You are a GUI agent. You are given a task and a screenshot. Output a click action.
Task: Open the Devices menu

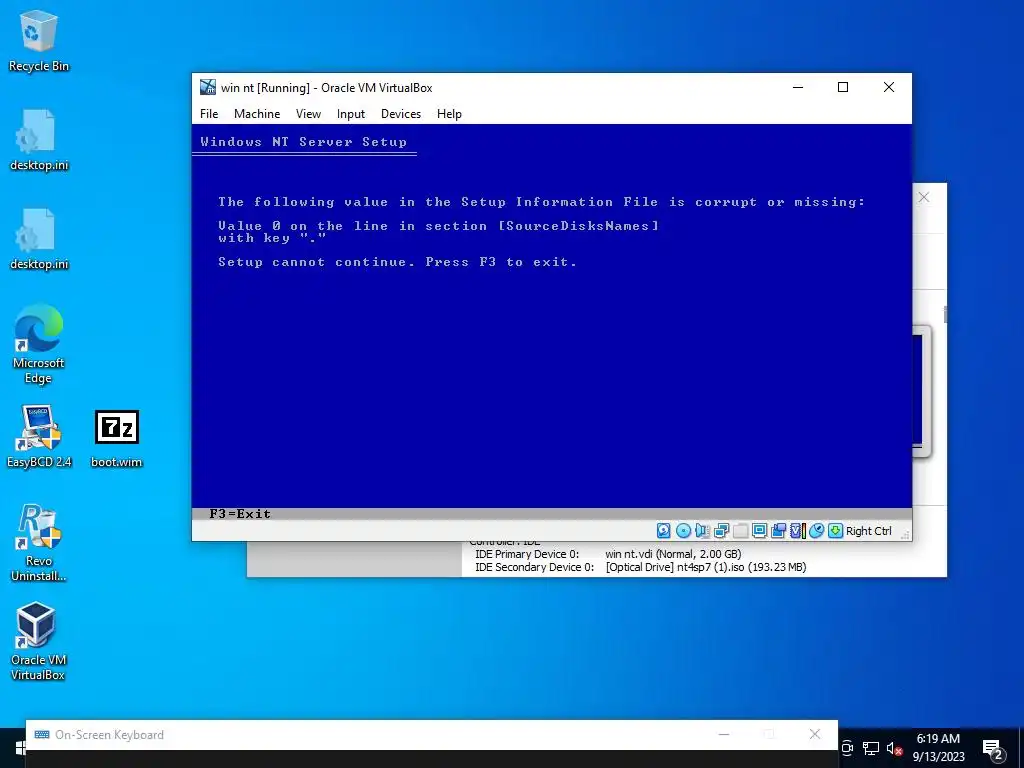[x=401, y=114]
